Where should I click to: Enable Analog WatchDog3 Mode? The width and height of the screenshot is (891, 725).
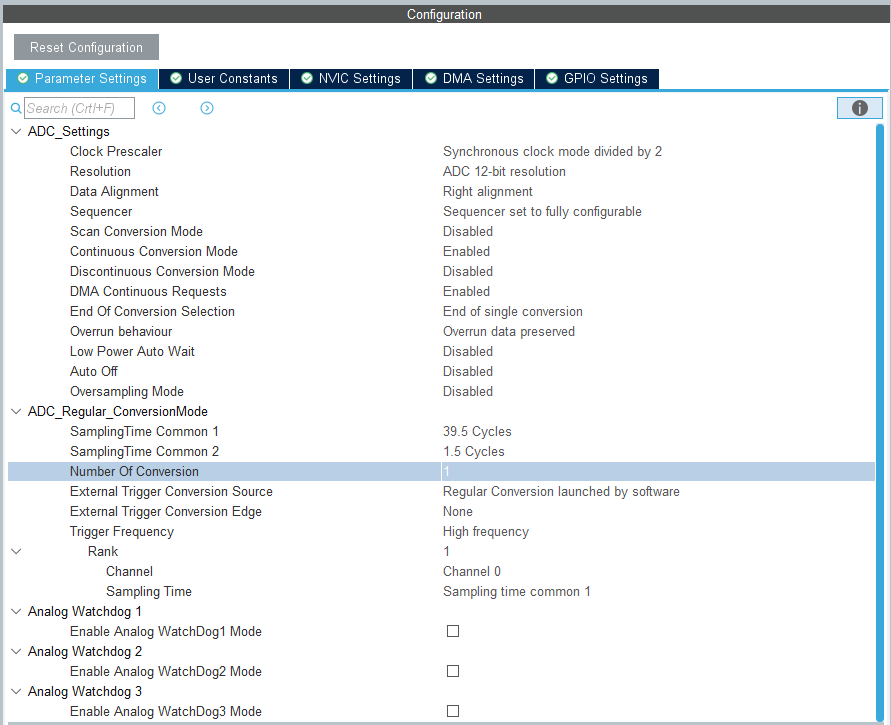[x=453, y=711]
